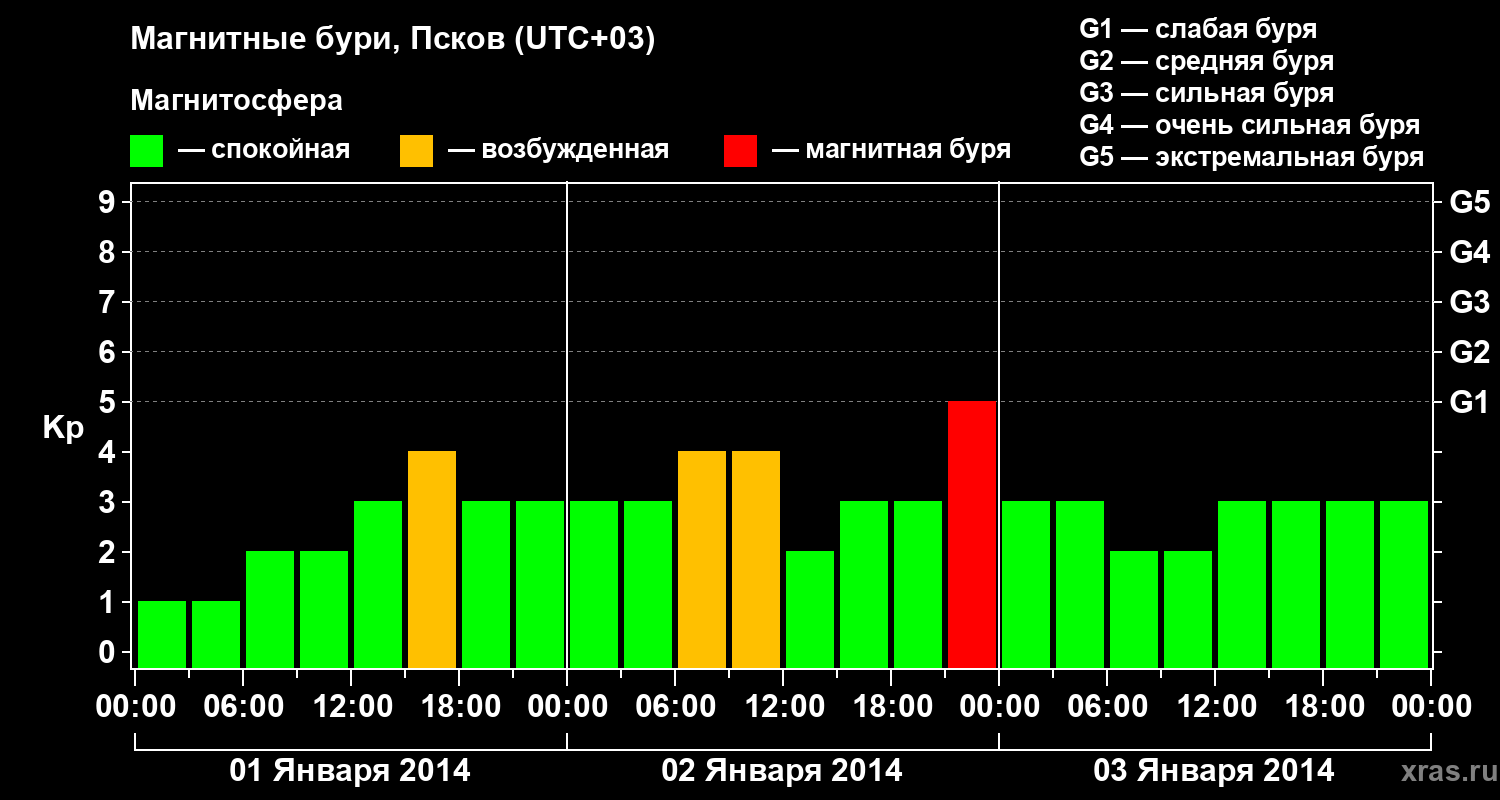This screenshot has height=800, width=1500.
Task: Click the G5 label on right axis
Action: tap(1469, 202)
